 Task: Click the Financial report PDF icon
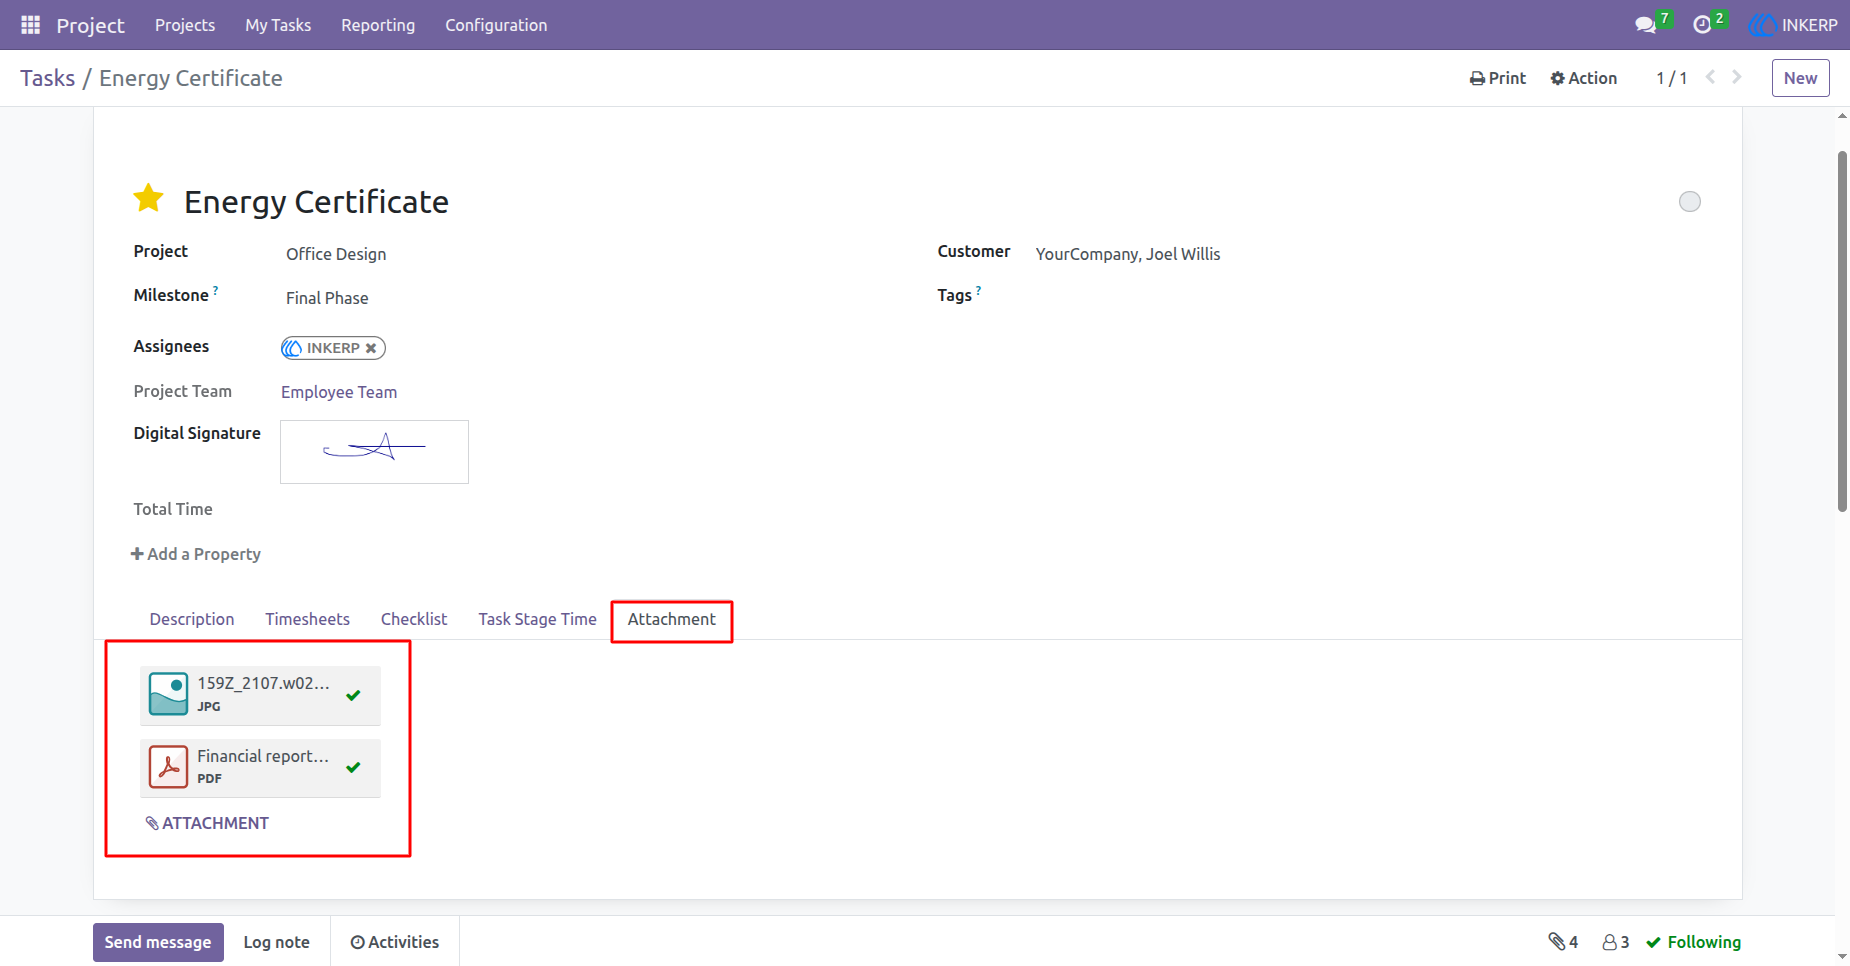(168, 767)
